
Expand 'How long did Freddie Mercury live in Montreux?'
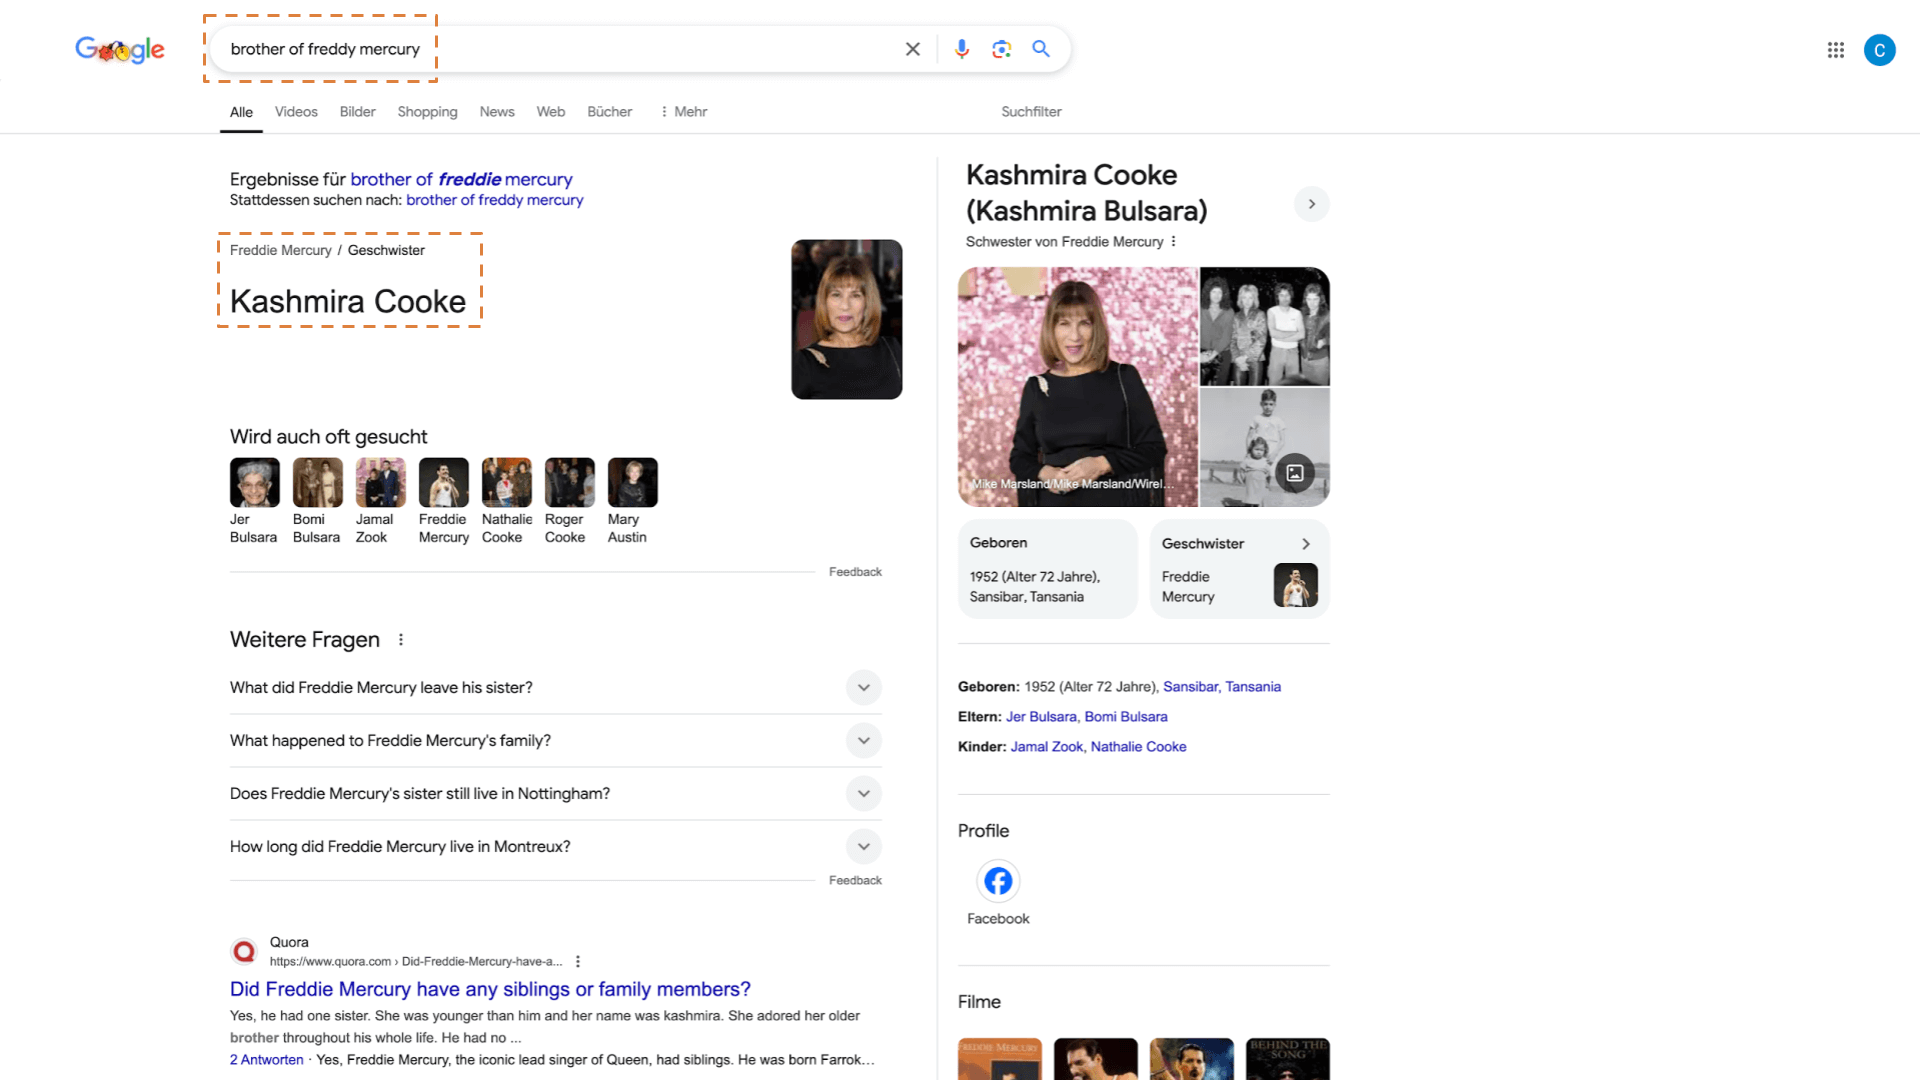point(863,847)
